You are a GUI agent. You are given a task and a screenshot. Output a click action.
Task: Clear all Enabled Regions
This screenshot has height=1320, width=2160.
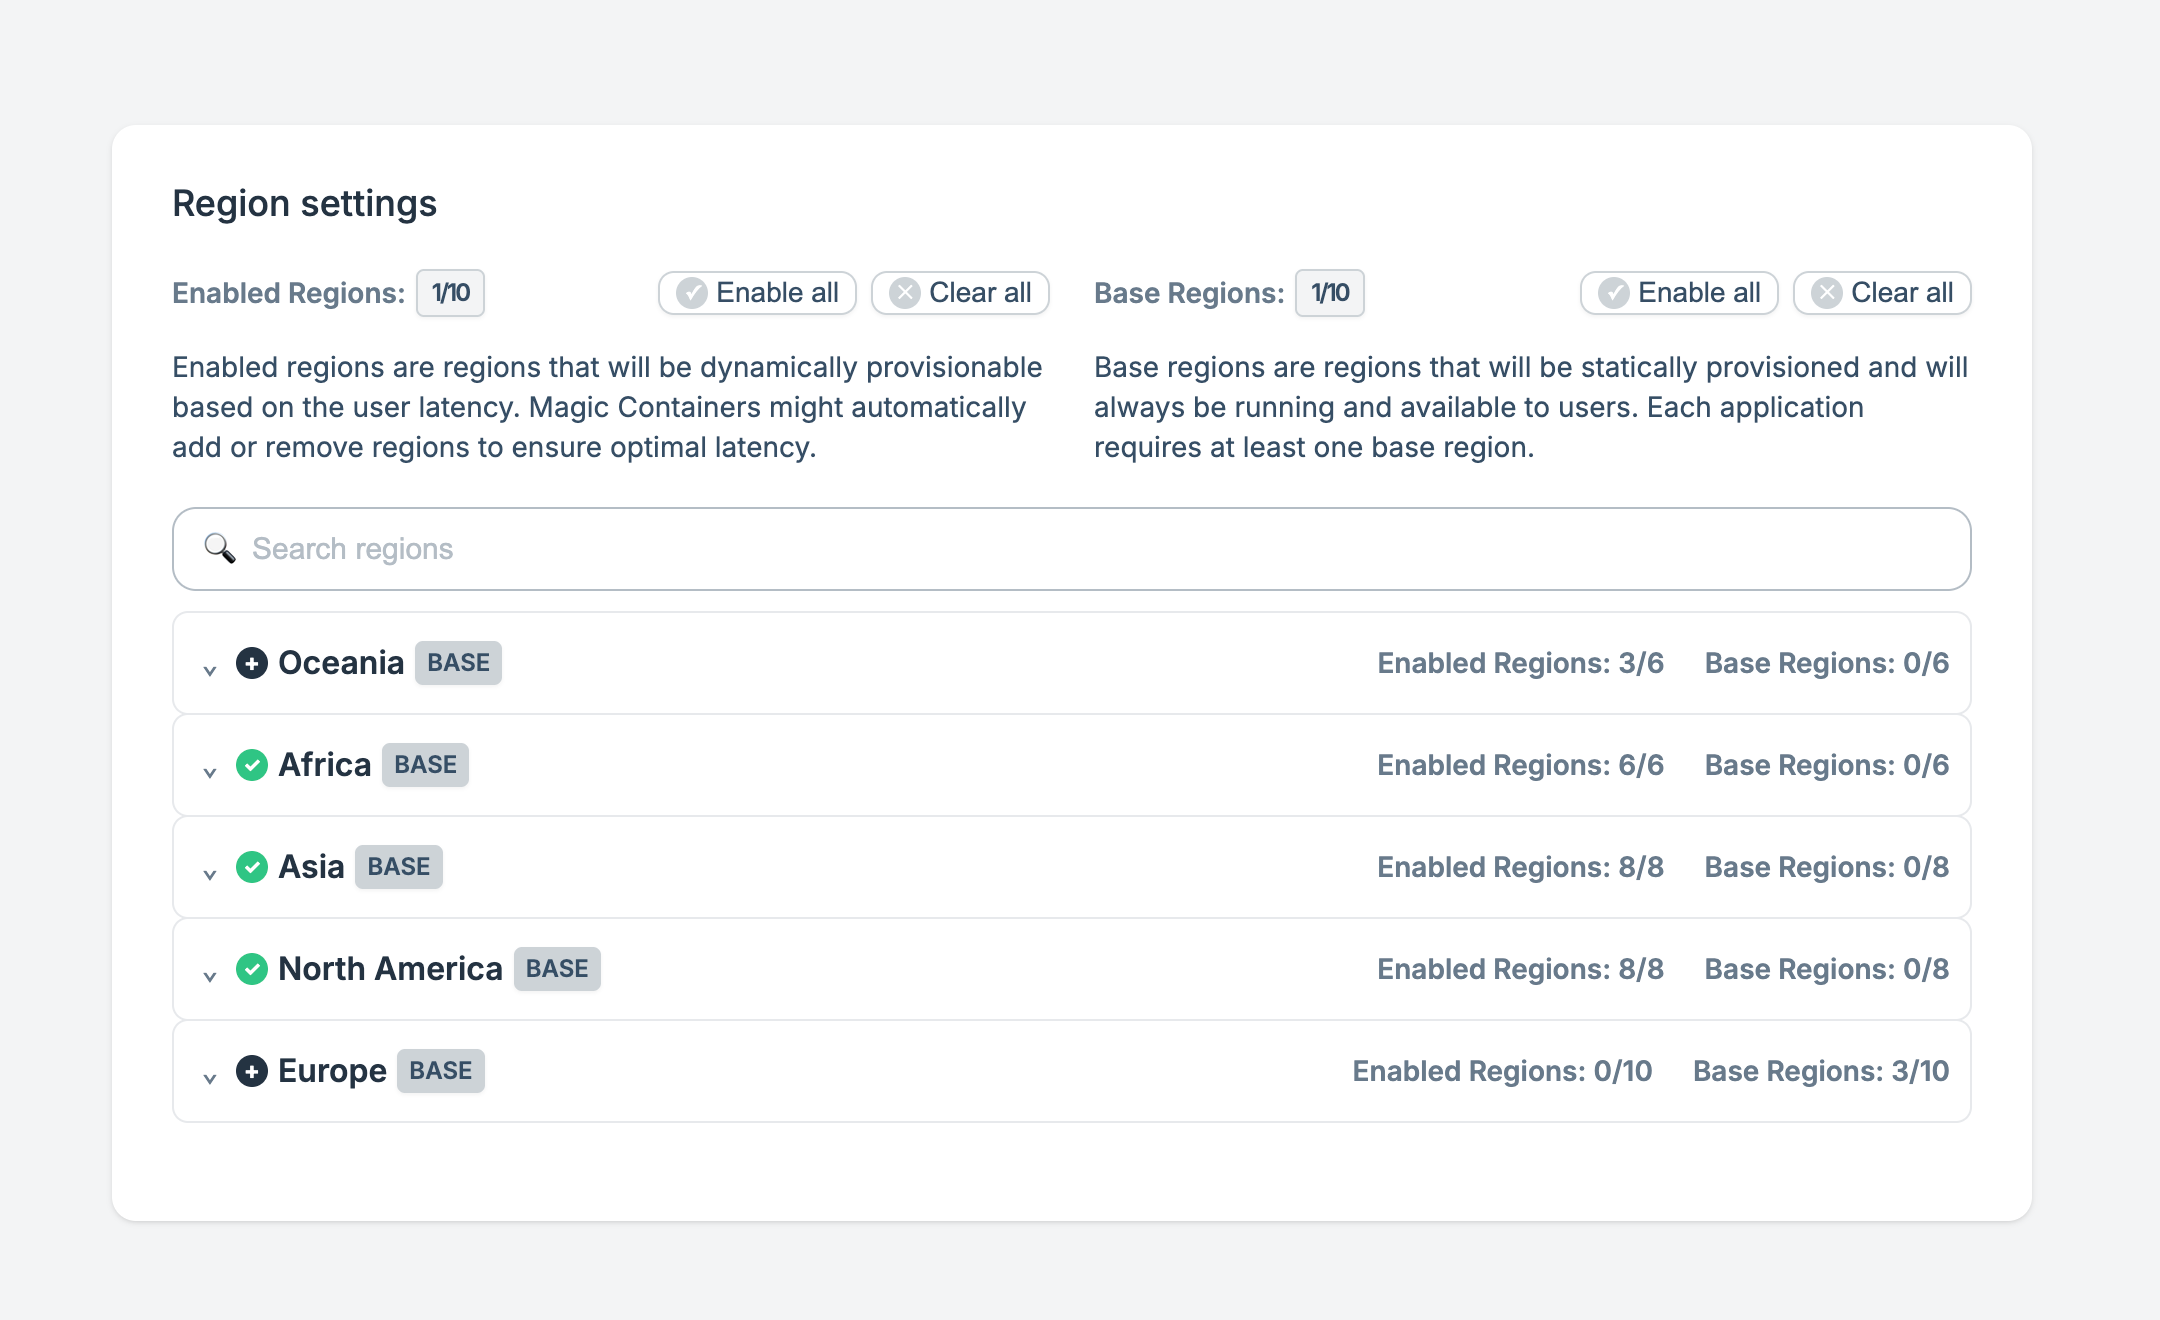pyautogui.click(x=960, y=293)
